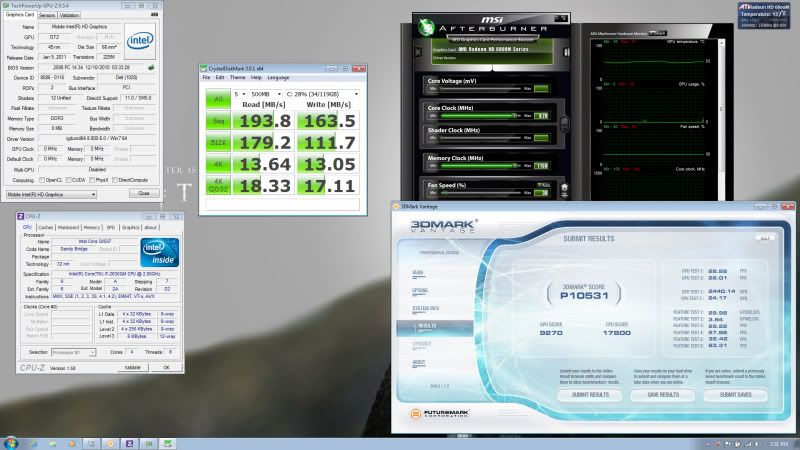Viewport: 800px width, 450px height.
Task: Switch to the Sensors tab in GPU-Z
Action: click(x=47, y=15)
